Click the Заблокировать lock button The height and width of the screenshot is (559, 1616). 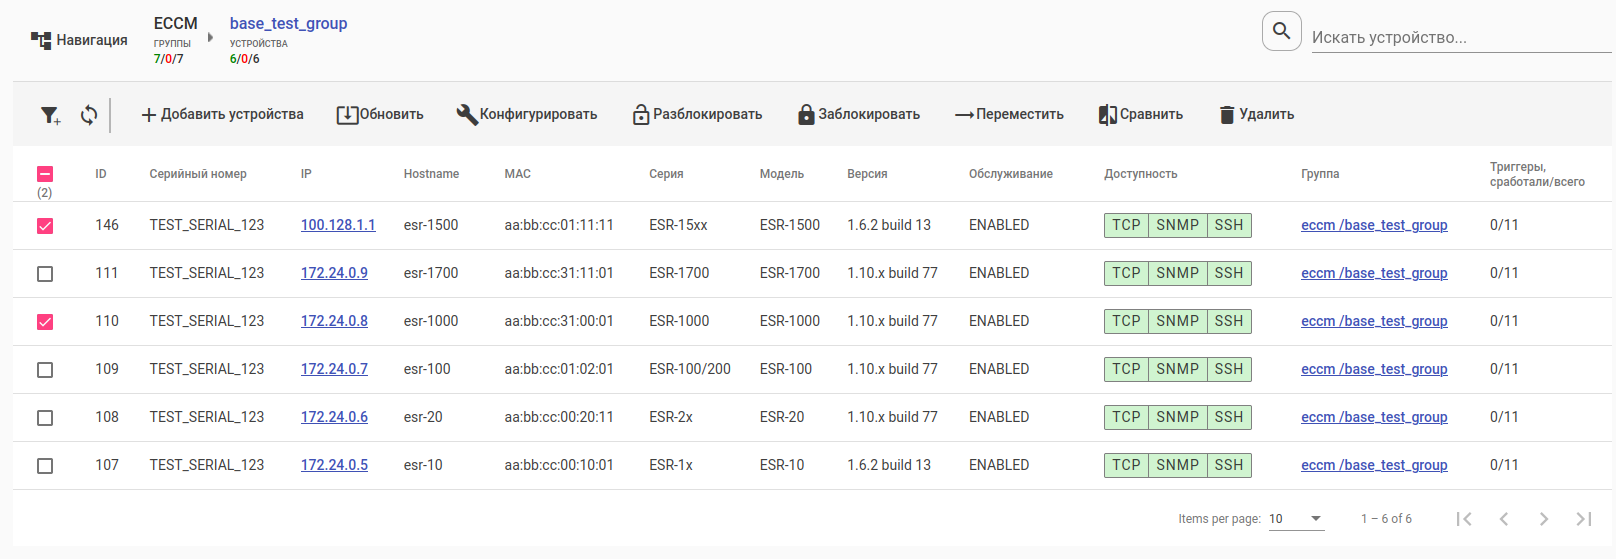pyautogui.click(x=858, y=115)
